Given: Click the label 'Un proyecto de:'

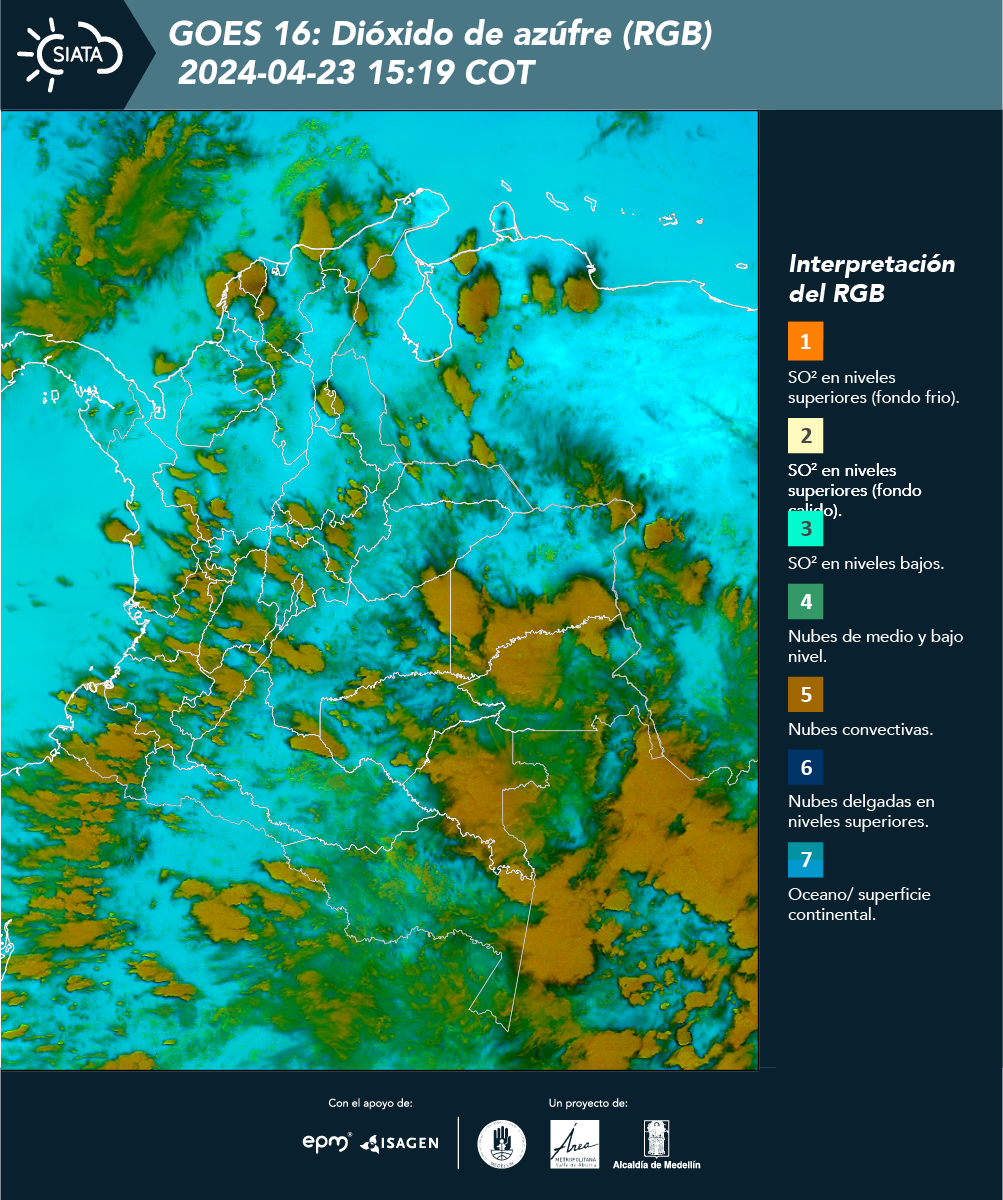Looking at the screenshot, I should pyautogui.click(x=588, y=1103).
